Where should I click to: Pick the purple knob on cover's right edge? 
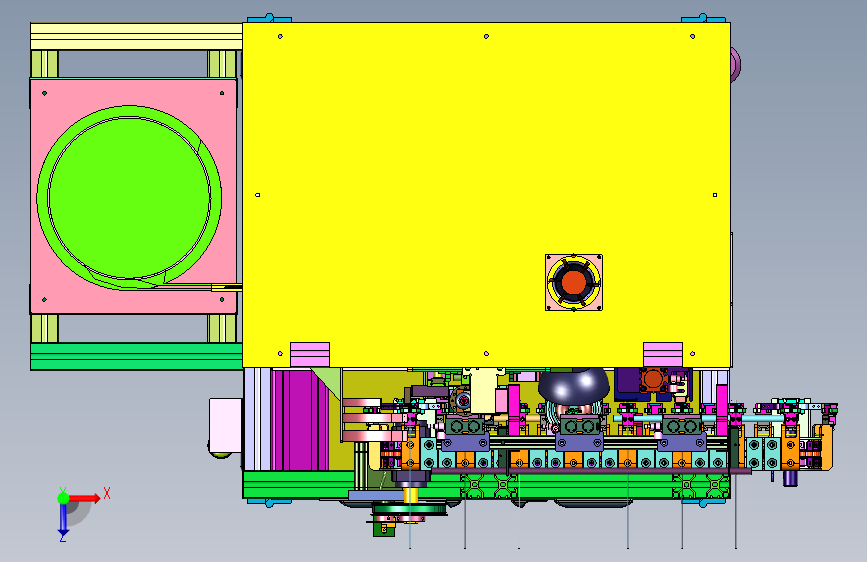(735, 64)
